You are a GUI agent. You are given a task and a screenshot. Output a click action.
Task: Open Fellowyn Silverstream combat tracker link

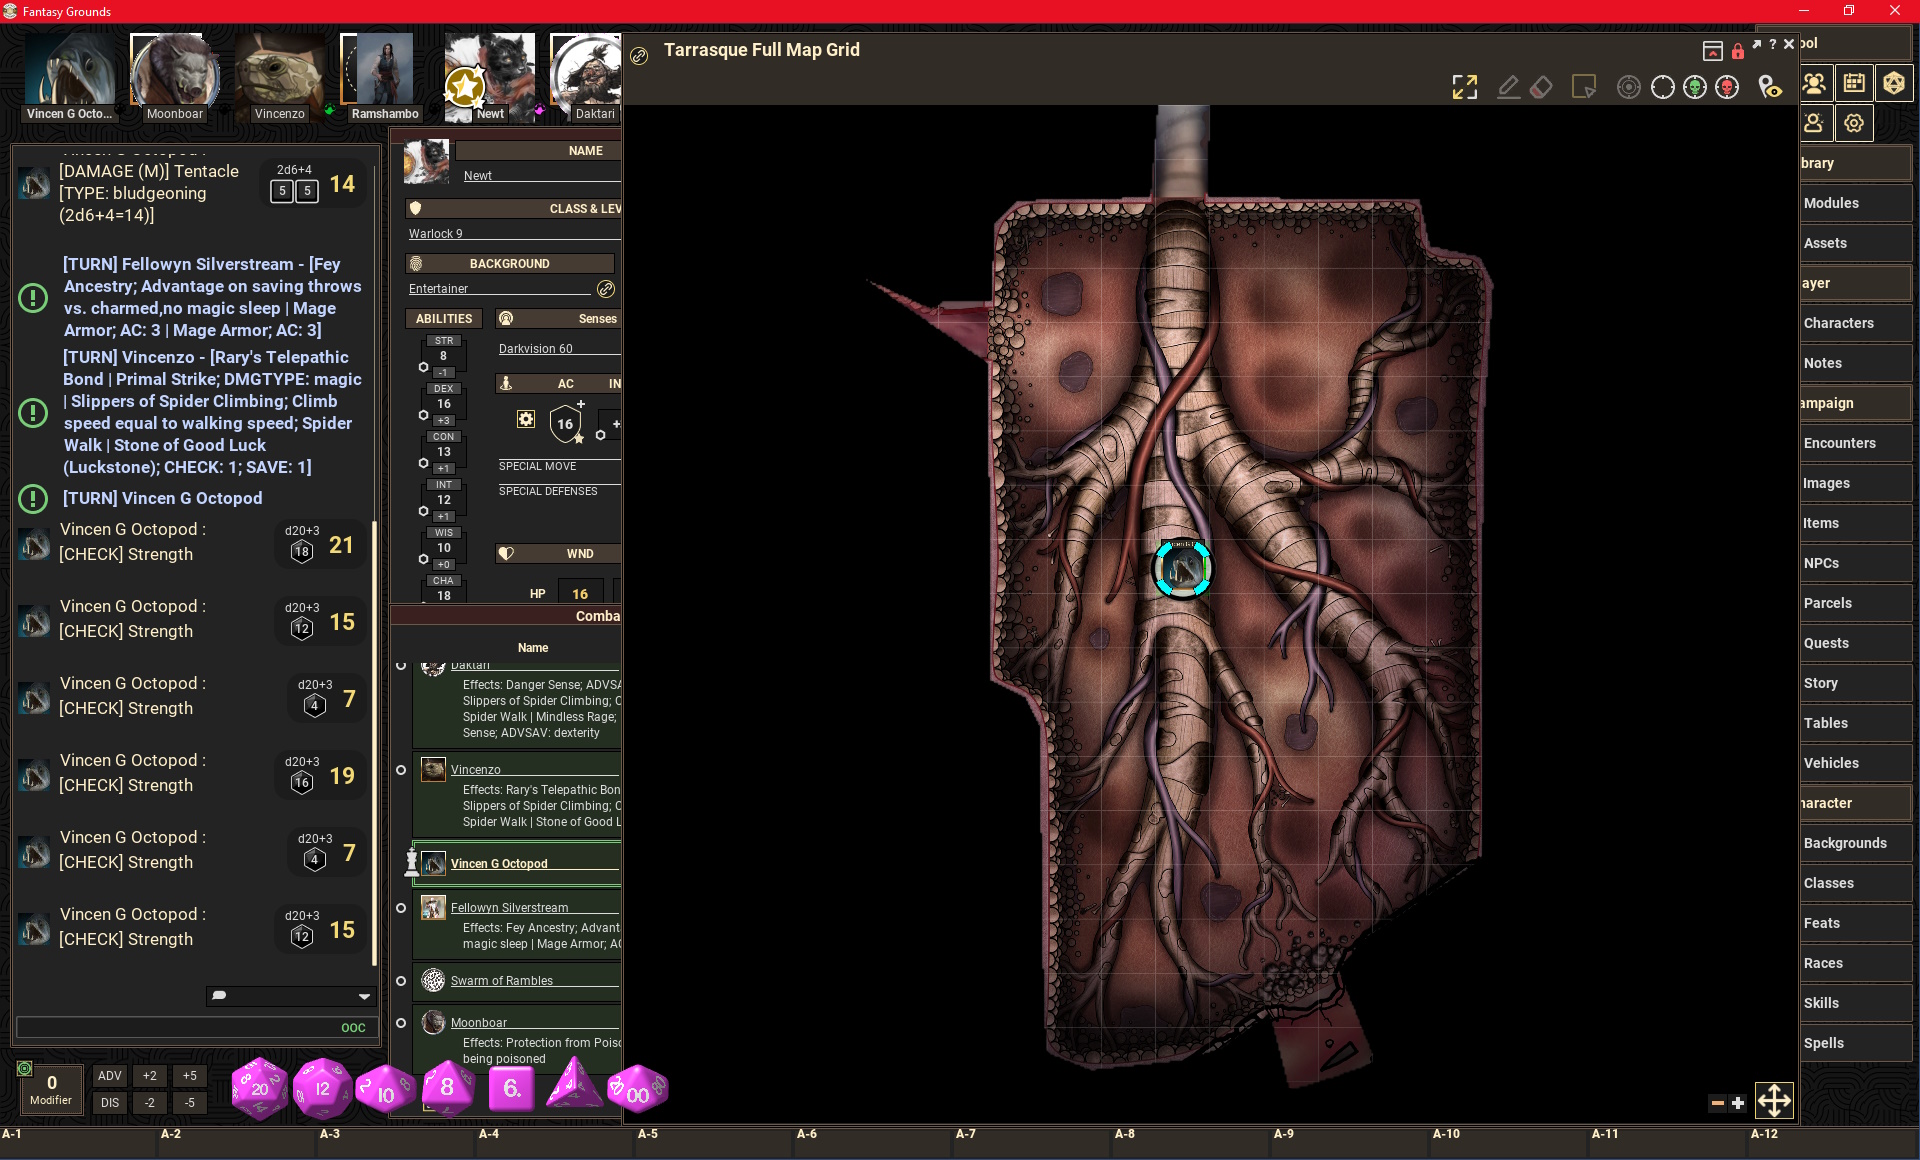(509, 908)
